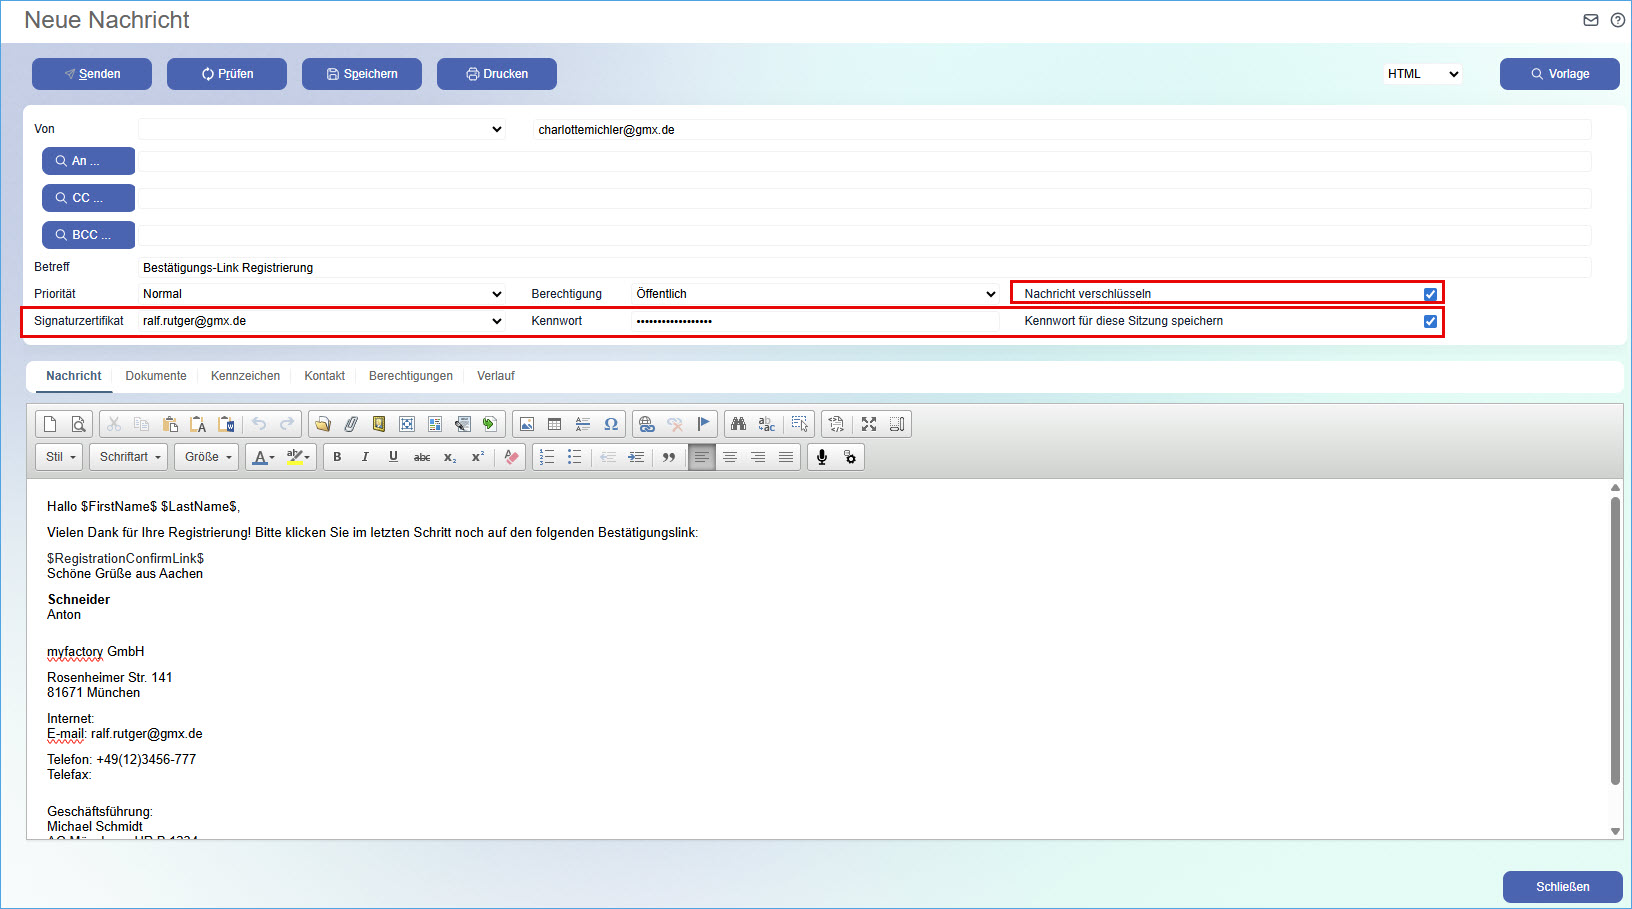Switch to the Kennzeichen tab
Screen dimensions: 1632x909
pyautogui.click(x=245, y=376)
